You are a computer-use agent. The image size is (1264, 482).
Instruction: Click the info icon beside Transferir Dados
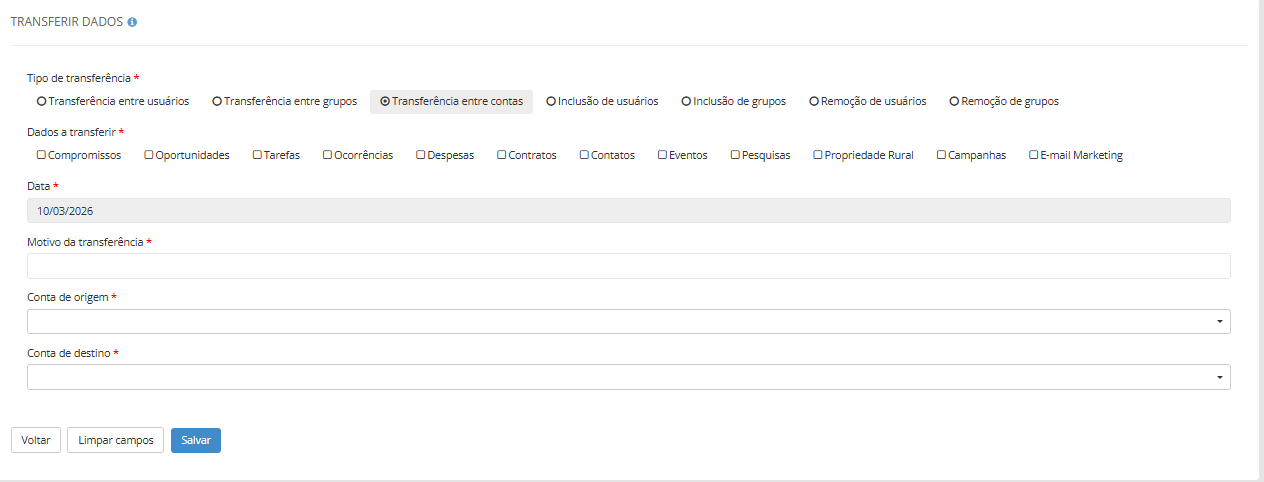tap(132, 22)
